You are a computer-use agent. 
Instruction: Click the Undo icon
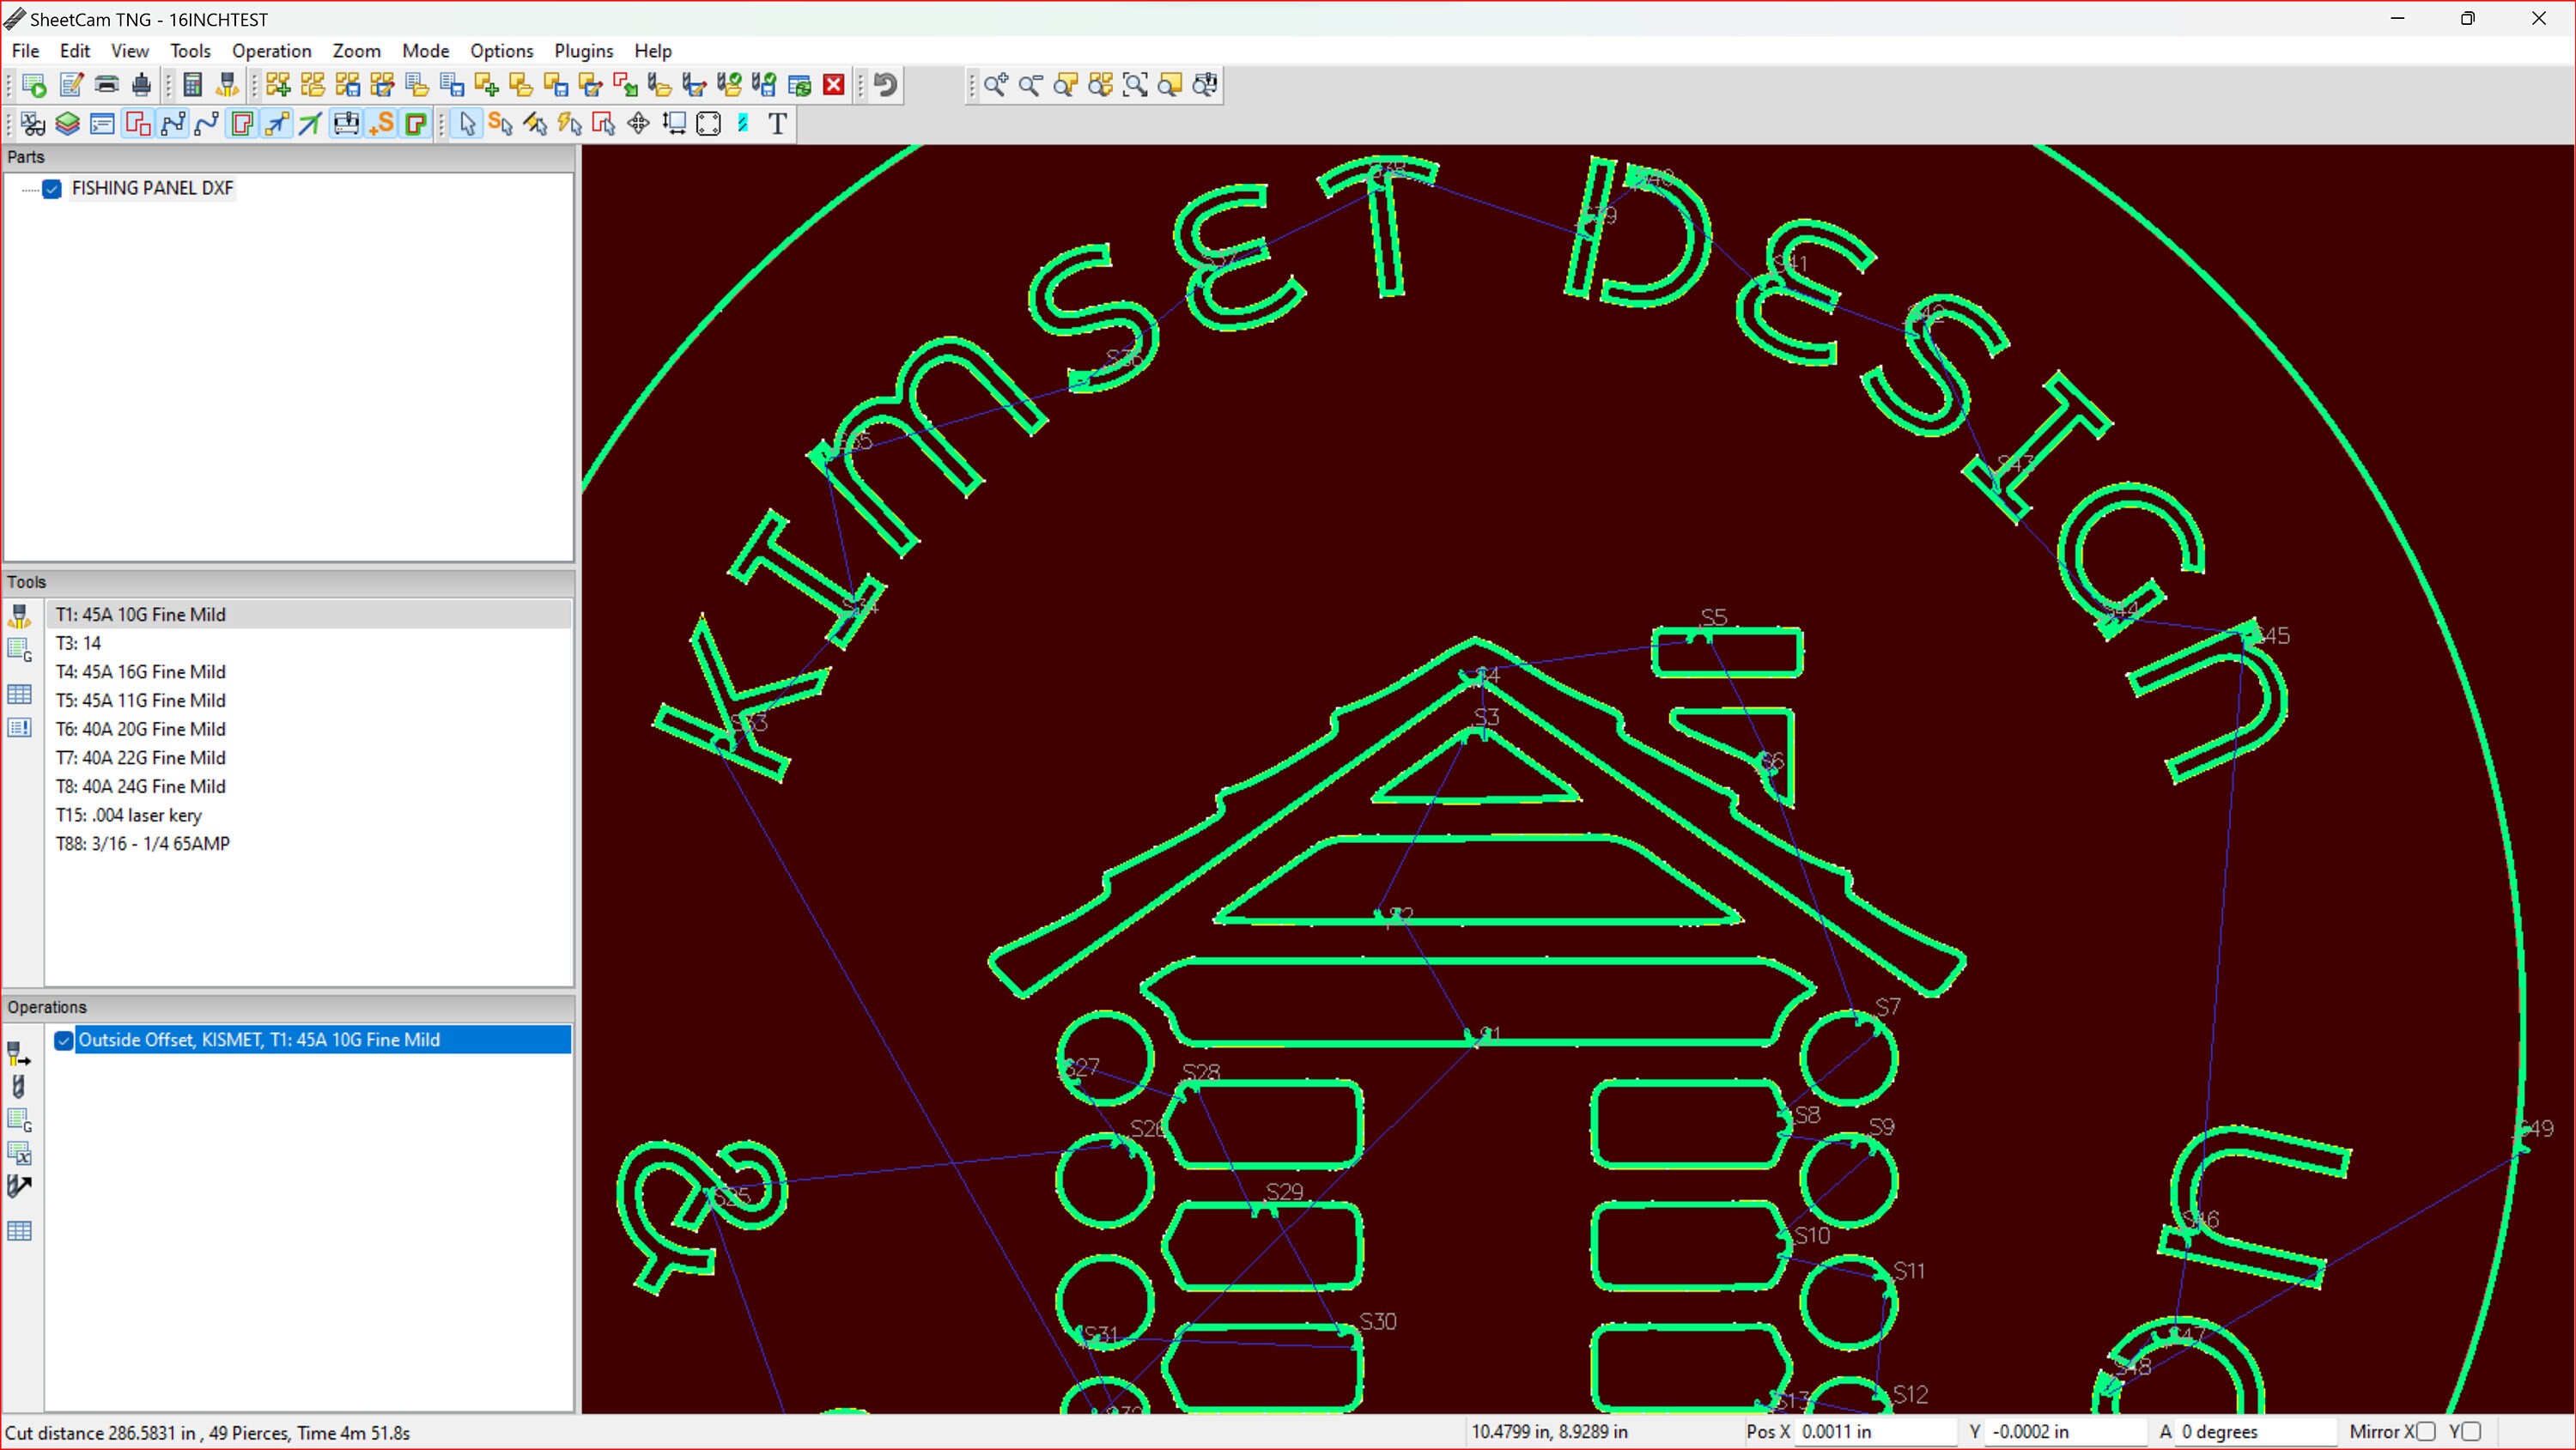point(884,85)
